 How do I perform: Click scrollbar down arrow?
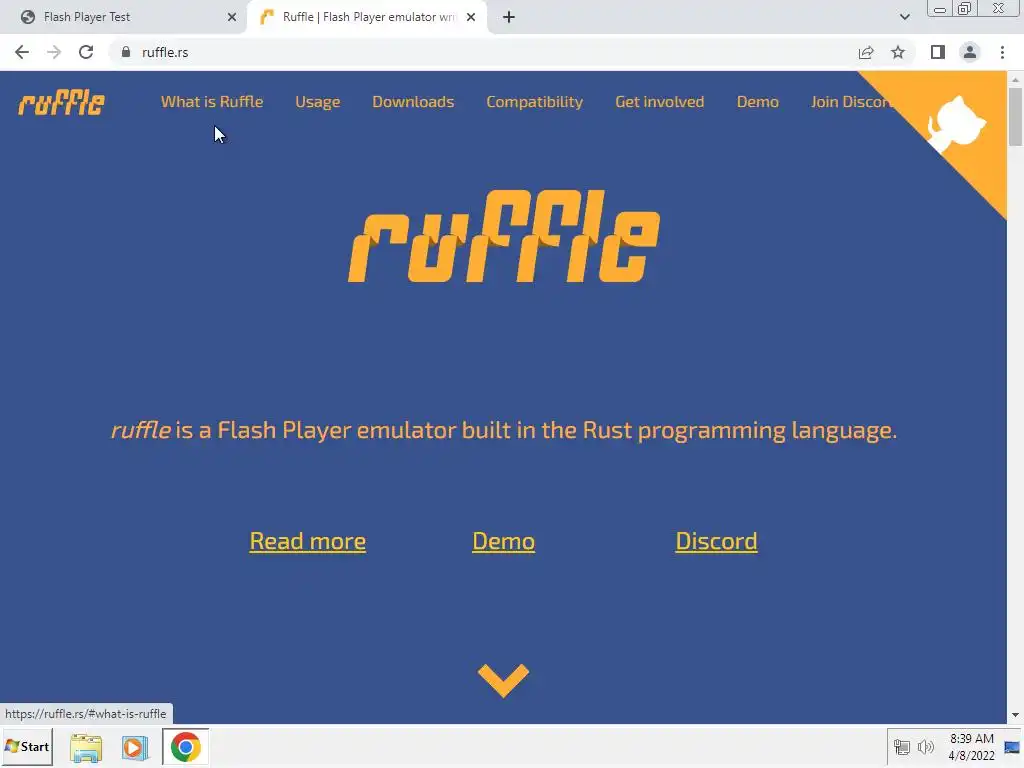point(1015,715)
